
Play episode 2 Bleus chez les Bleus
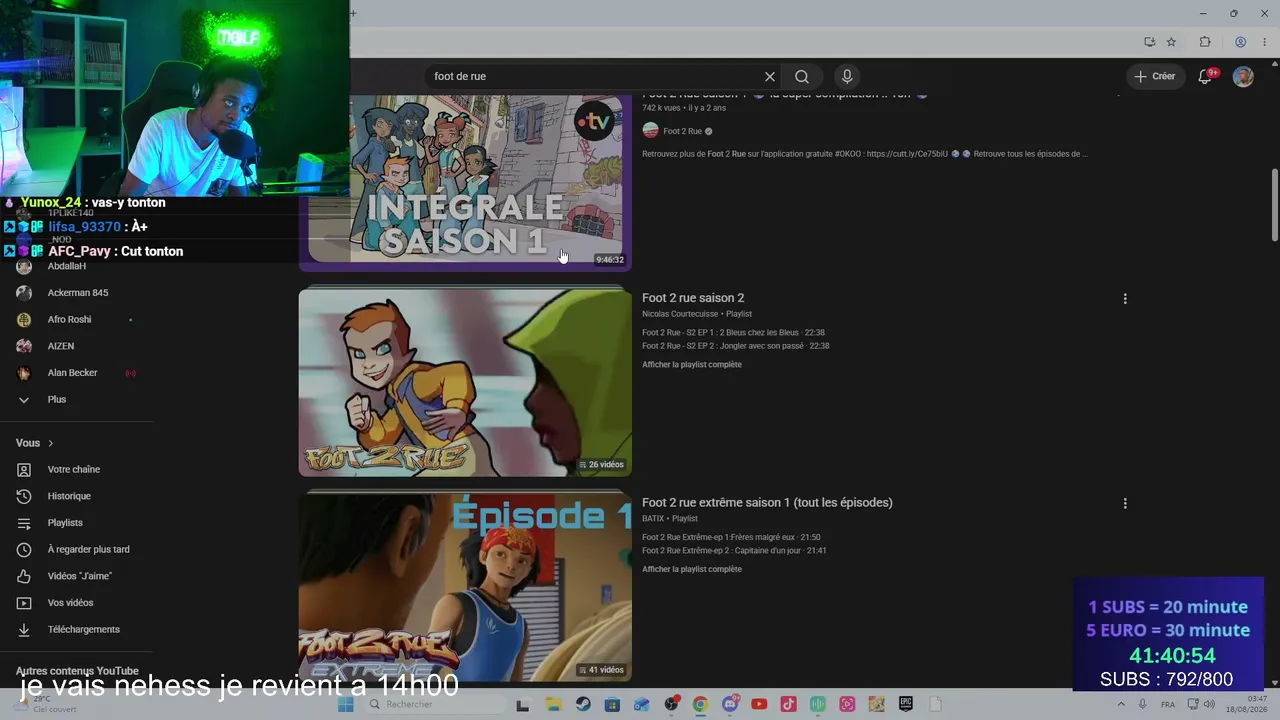(733, 333)
